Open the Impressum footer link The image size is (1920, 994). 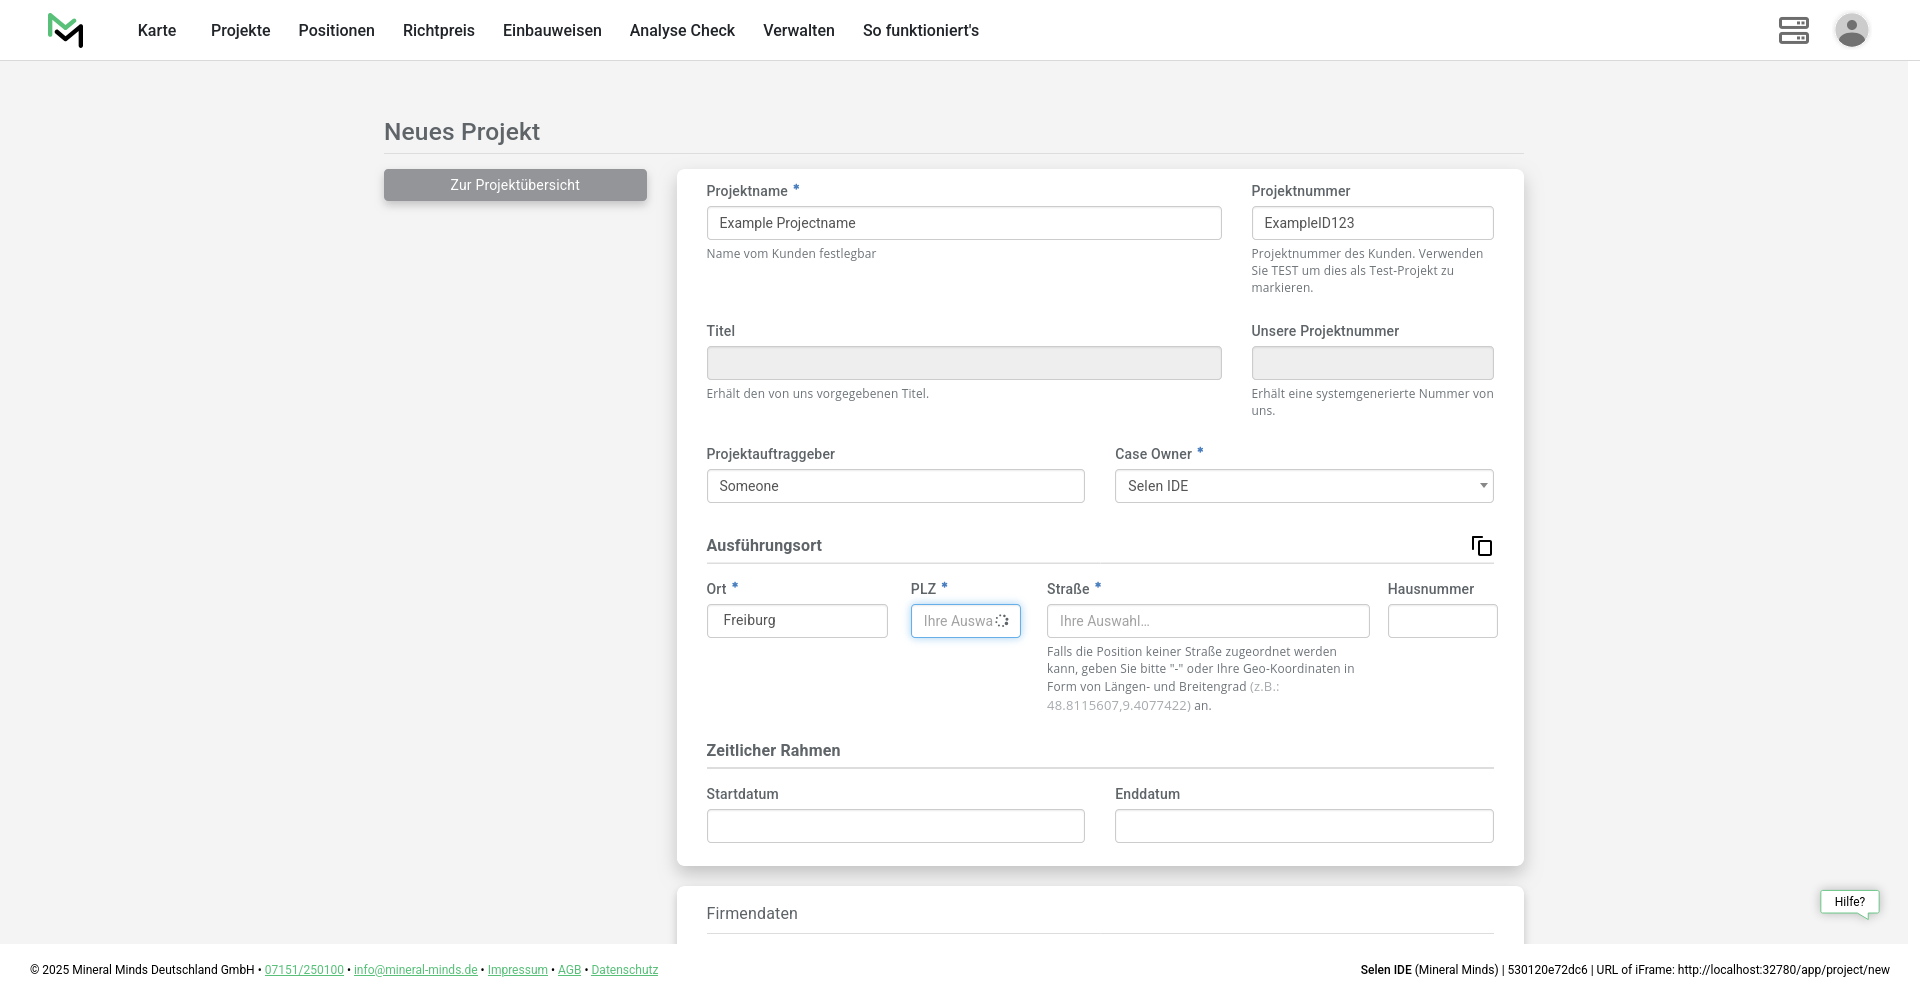point(517,970)
